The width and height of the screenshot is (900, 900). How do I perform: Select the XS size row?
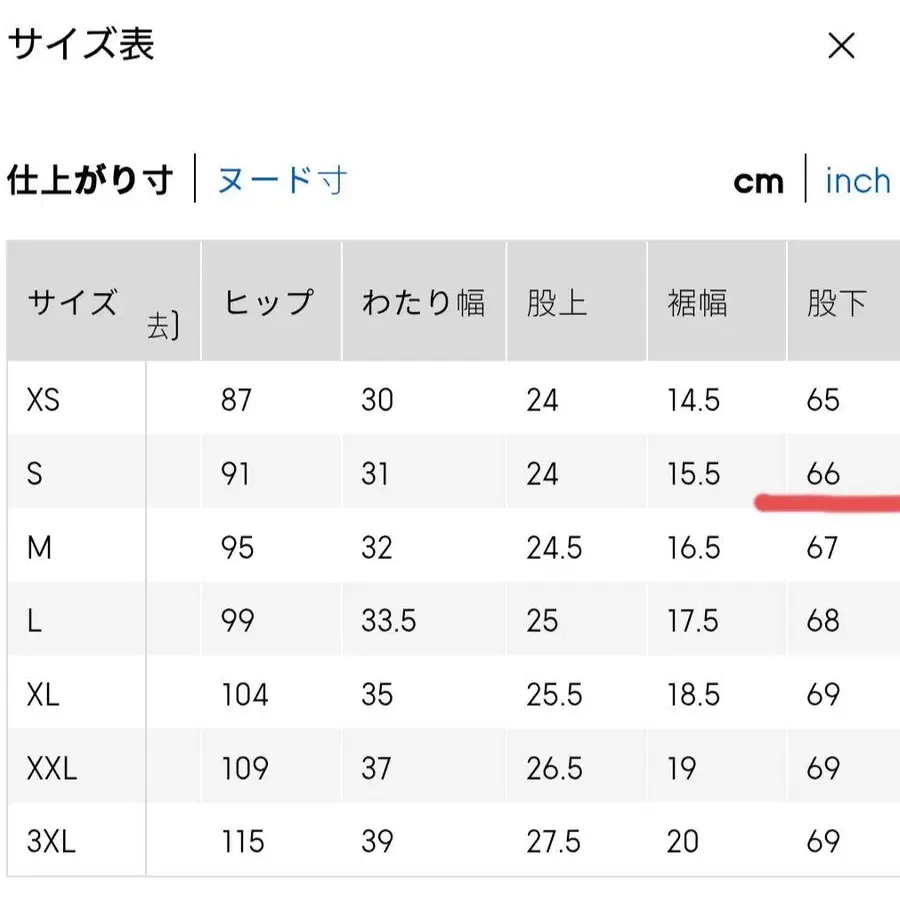(x=41, y=399)
